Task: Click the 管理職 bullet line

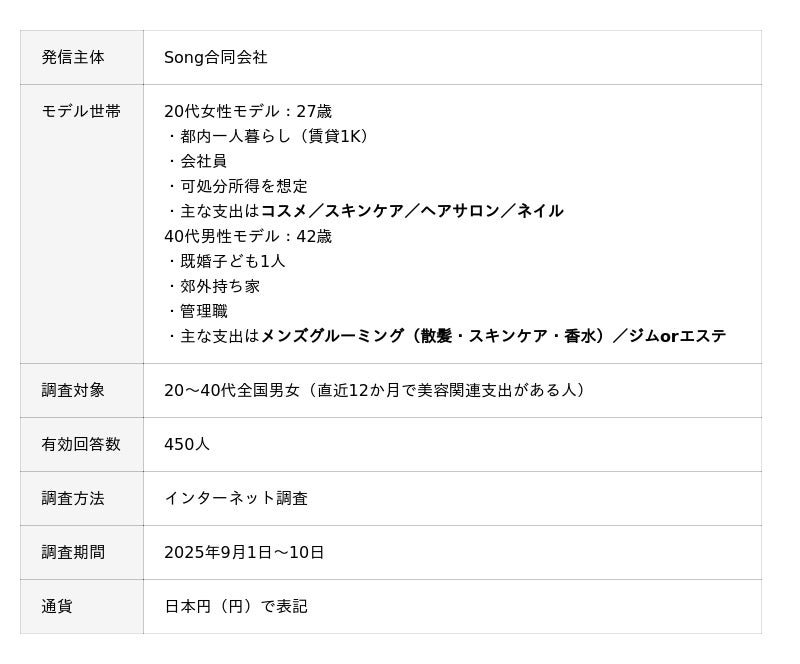Action: coord(203,312)
